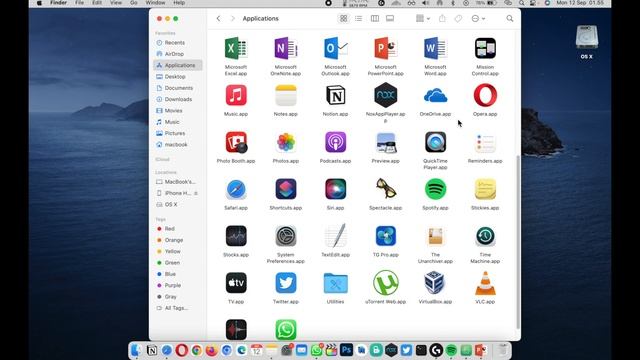Switch to list view in toolbar
Screen dimensions: 640x360
click(x=358, y=18)
